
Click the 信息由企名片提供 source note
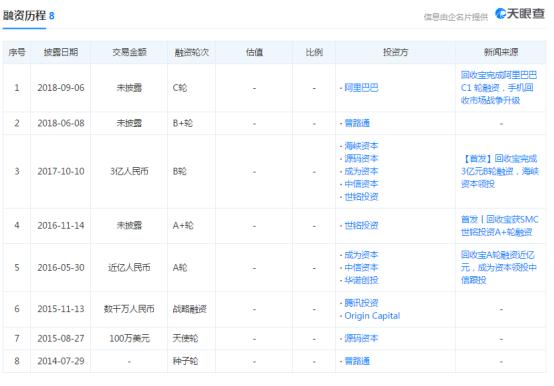(455, 17)
